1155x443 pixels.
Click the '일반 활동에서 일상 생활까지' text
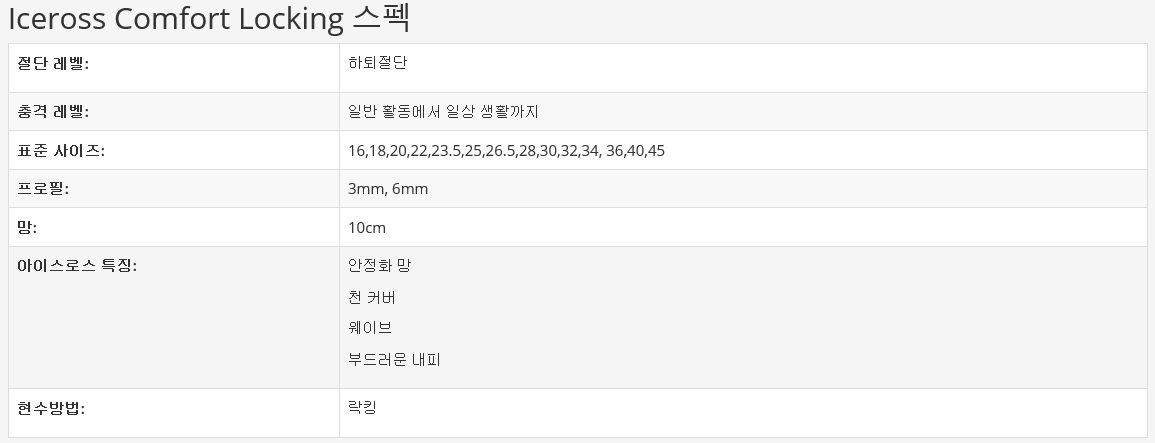(444, 112)
